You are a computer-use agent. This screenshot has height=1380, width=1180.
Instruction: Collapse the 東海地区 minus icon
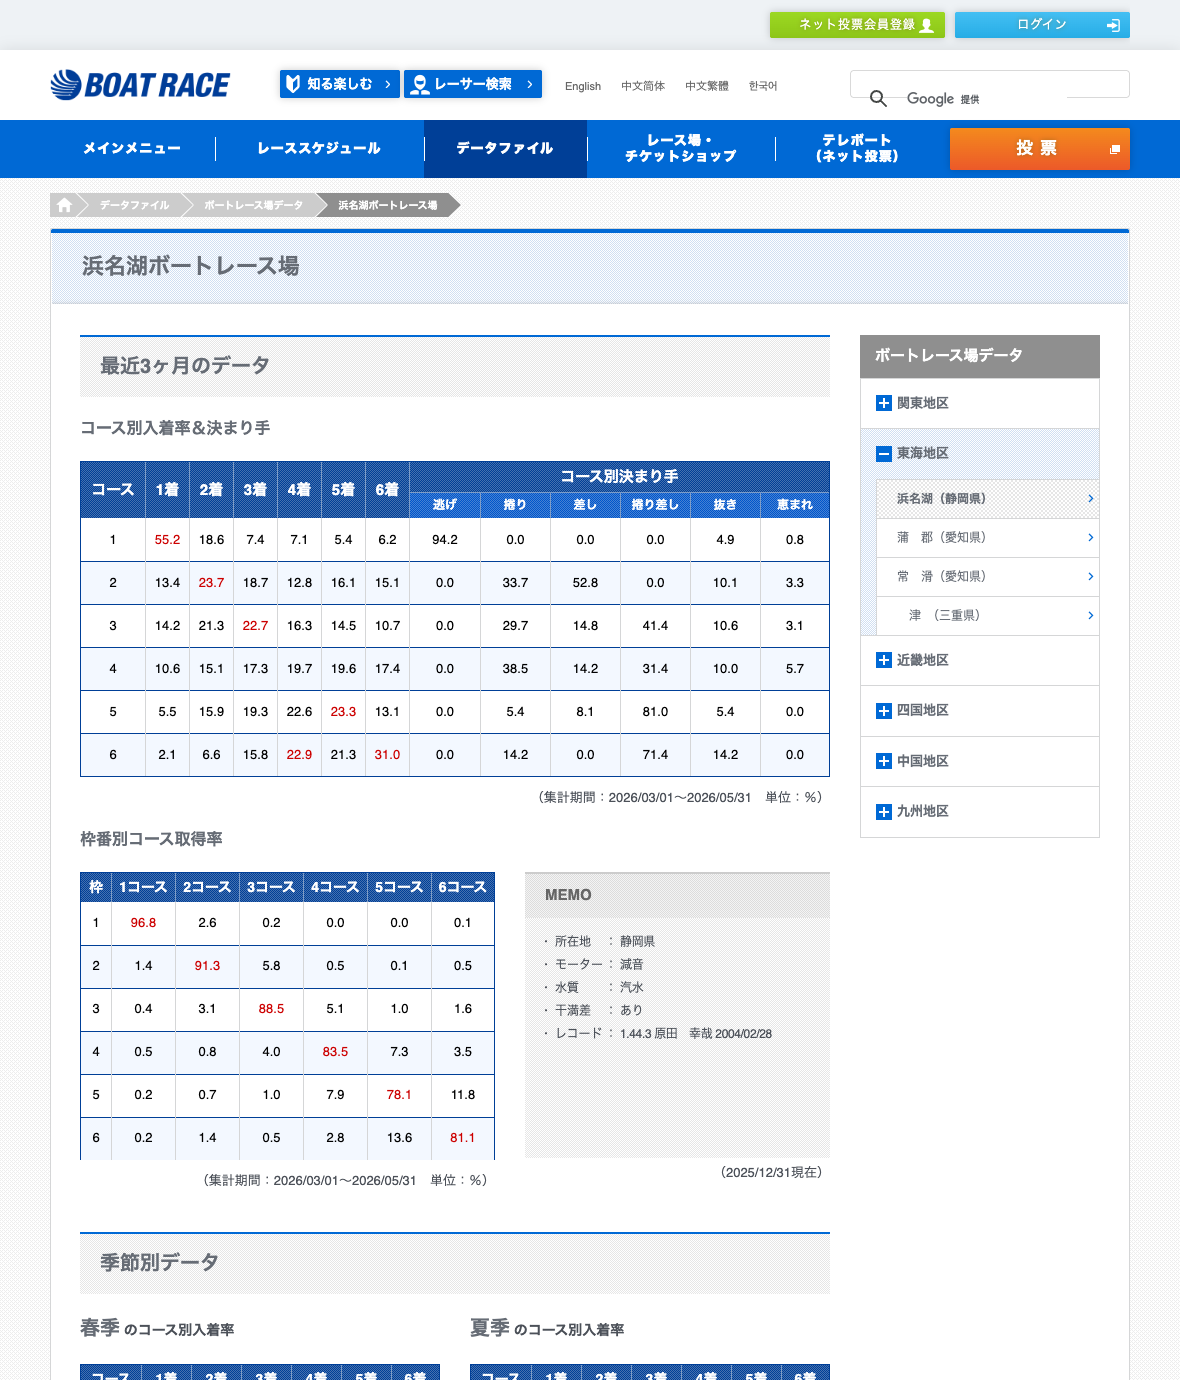[x=884, y=453]
